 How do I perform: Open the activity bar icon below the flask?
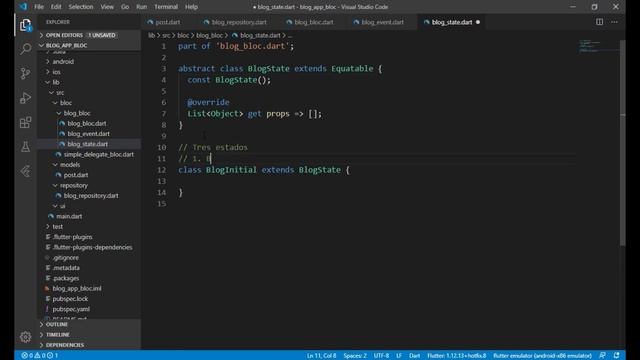[x=25, y=171]
